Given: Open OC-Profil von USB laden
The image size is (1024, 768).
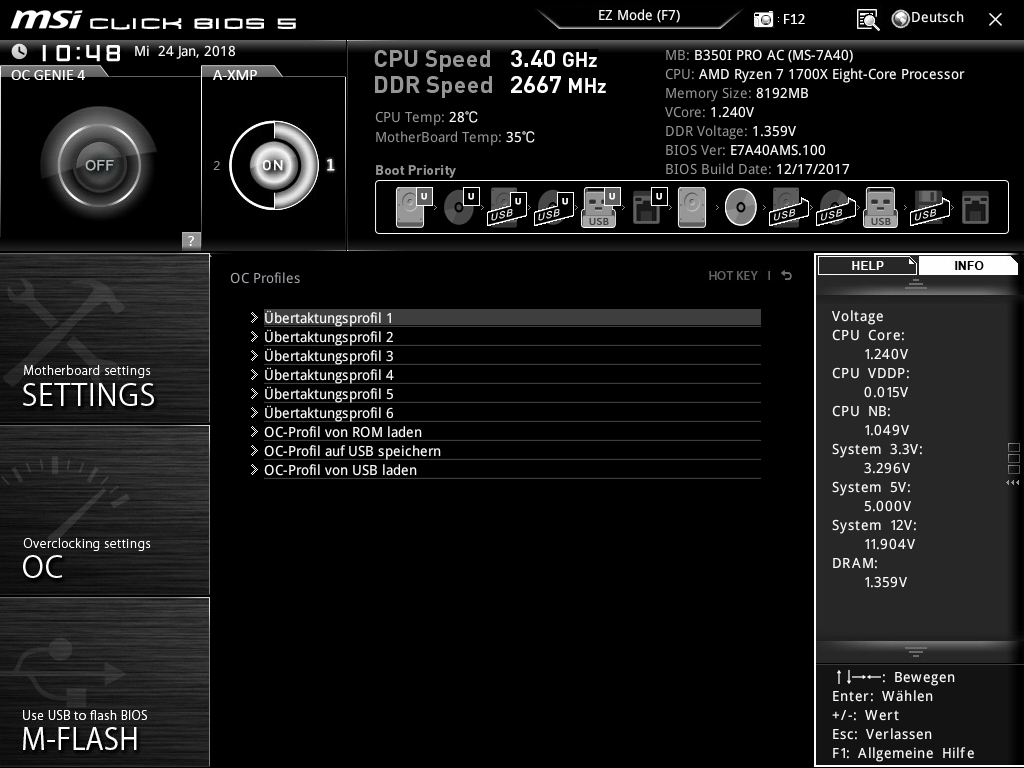Looking at the screenshot, I should pyautogui.click(x=512, y=470).
